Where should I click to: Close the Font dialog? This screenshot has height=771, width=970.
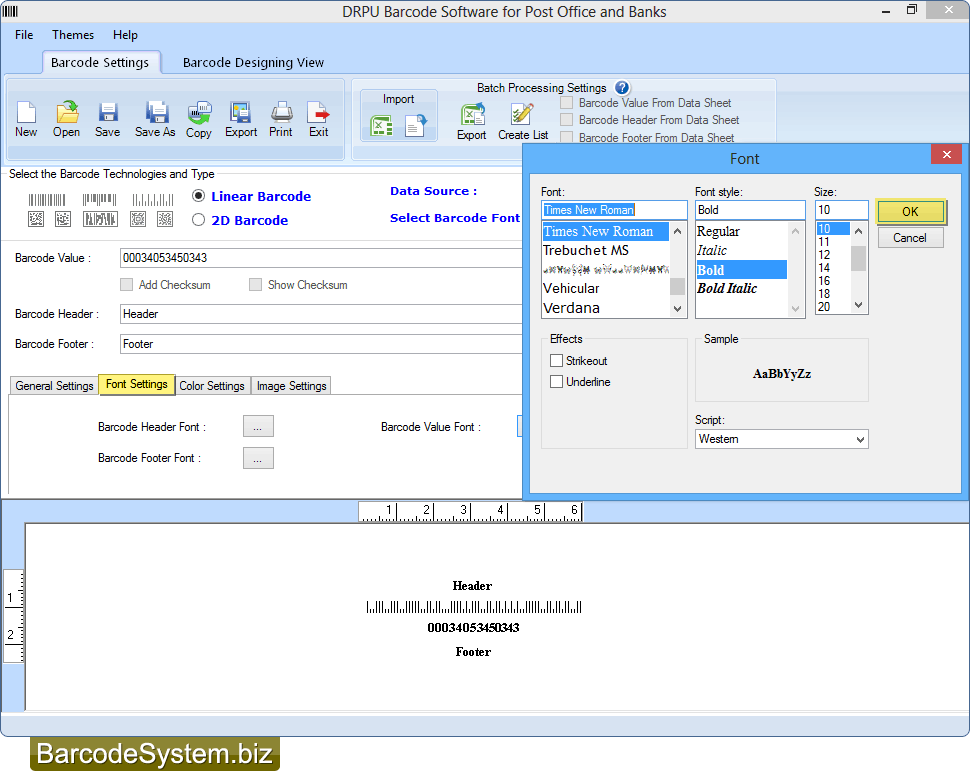click(x=946, y=155)
